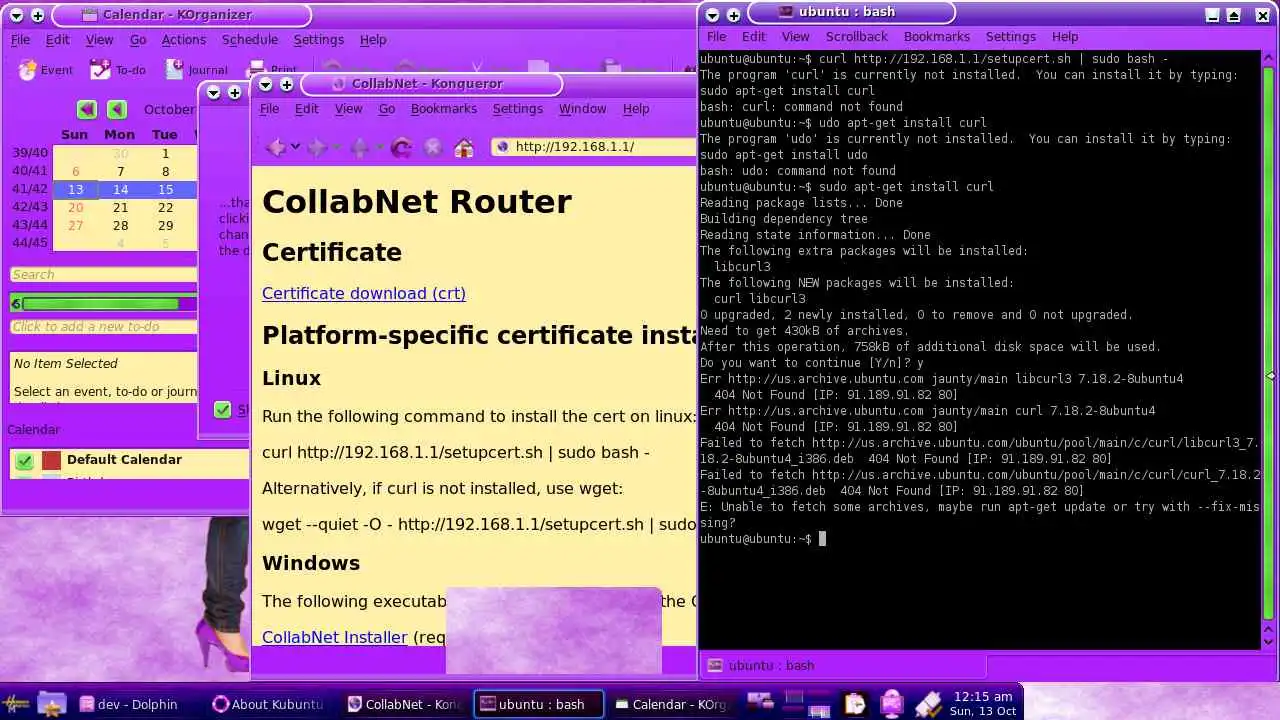
Task: Stop page loading in Konqueror
Action: coord(433,147)
